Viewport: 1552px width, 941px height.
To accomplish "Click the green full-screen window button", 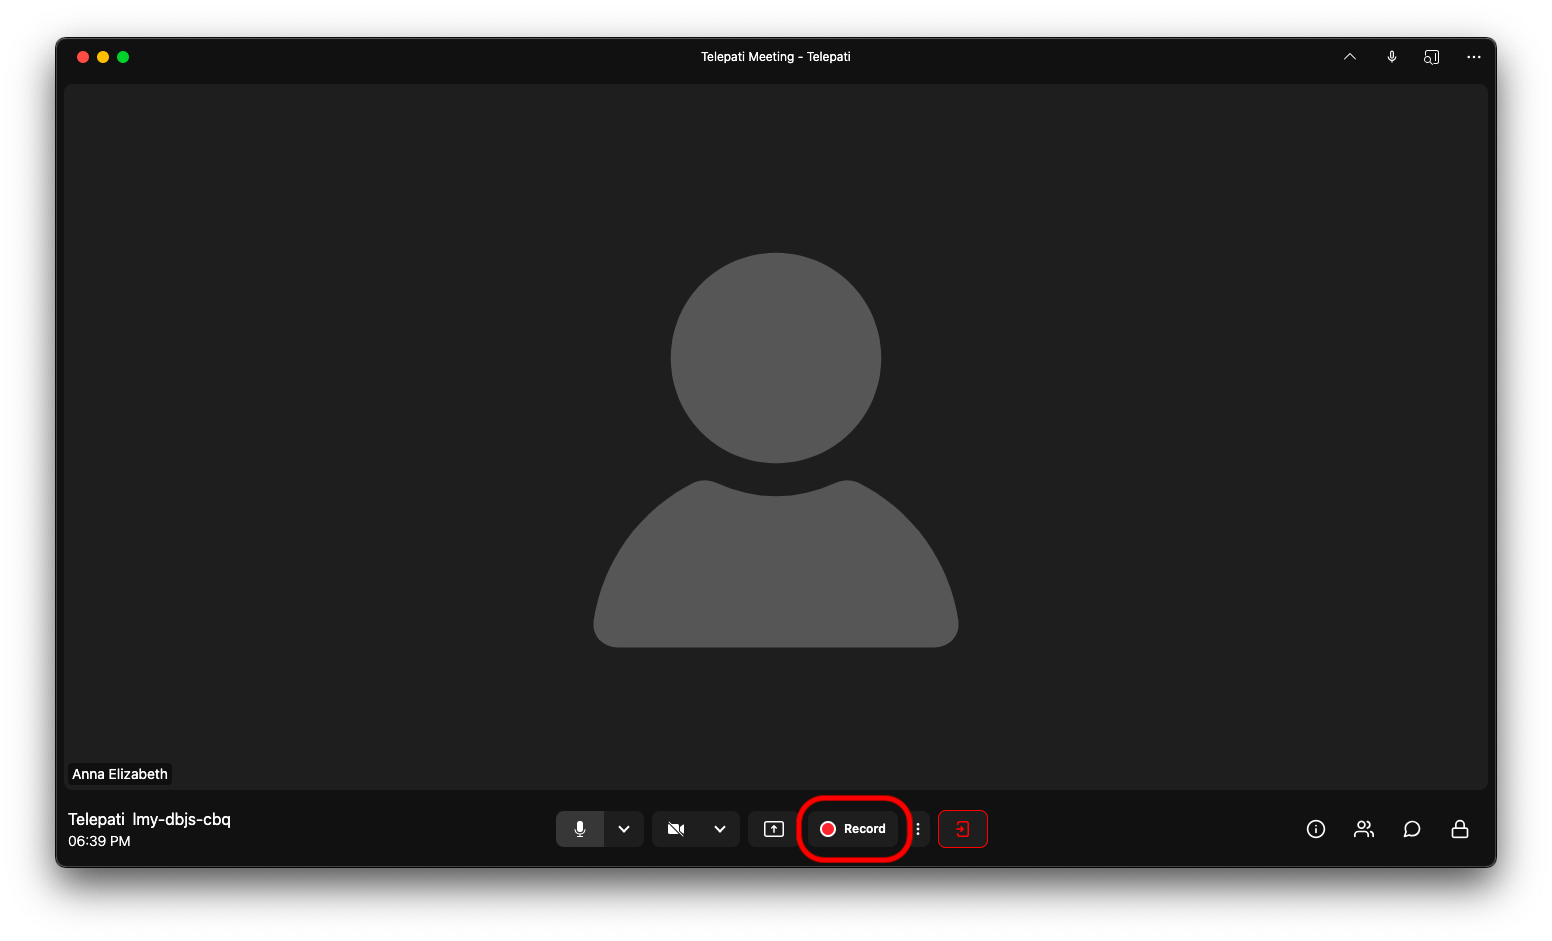I will coord(123,57).
